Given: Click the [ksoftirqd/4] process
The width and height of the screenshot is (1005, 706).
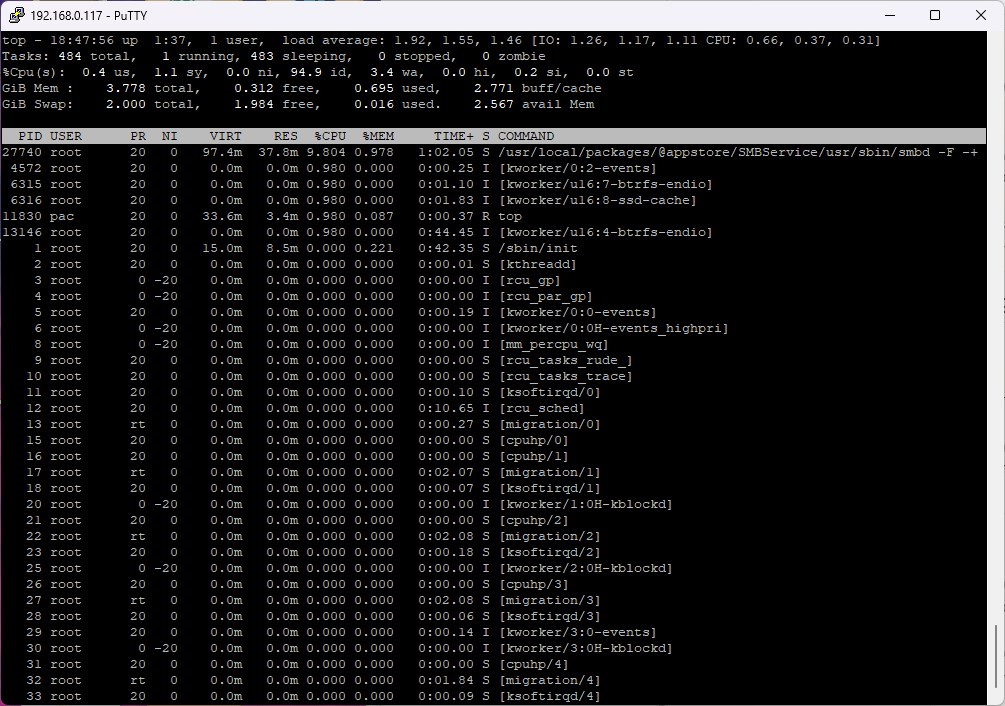Looking at the screenshot, I should coord(549,696).
